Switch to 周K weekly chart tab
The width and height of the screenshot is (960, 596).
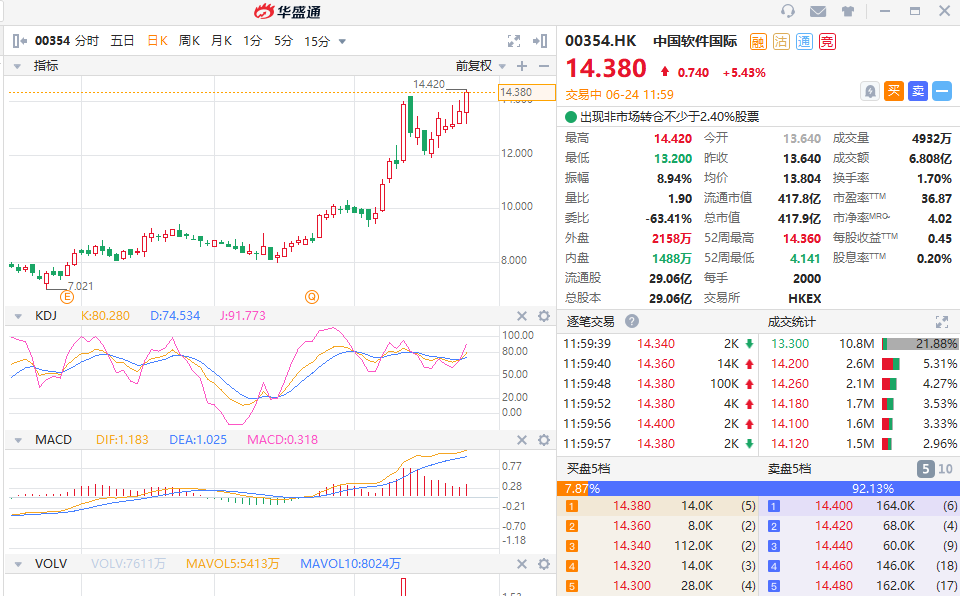click(x=189, y=41)
